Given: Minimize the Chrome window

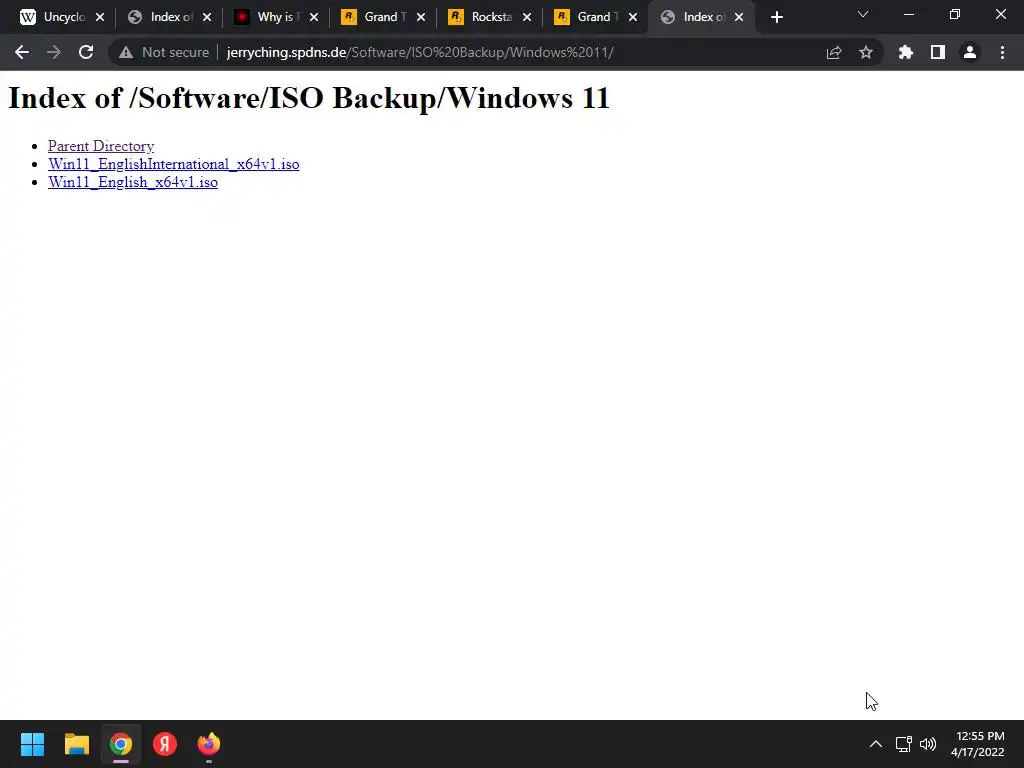Looking at the screenshot, I should (x=908, y=14).
